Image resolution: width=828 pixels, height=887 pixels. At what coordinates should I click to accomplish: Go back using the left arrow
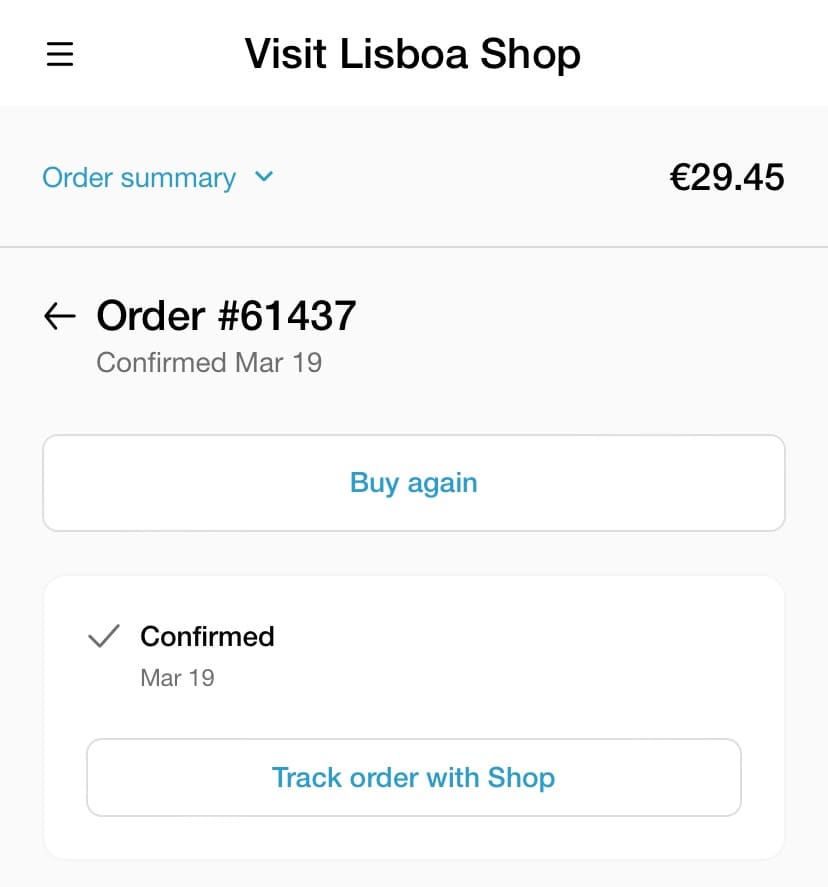60,317
